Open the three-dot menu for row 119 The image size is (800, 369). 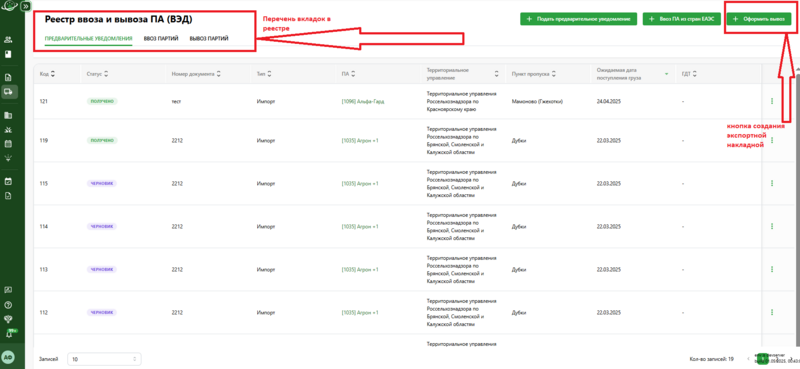pyautogui.click(x=771, y=140)
